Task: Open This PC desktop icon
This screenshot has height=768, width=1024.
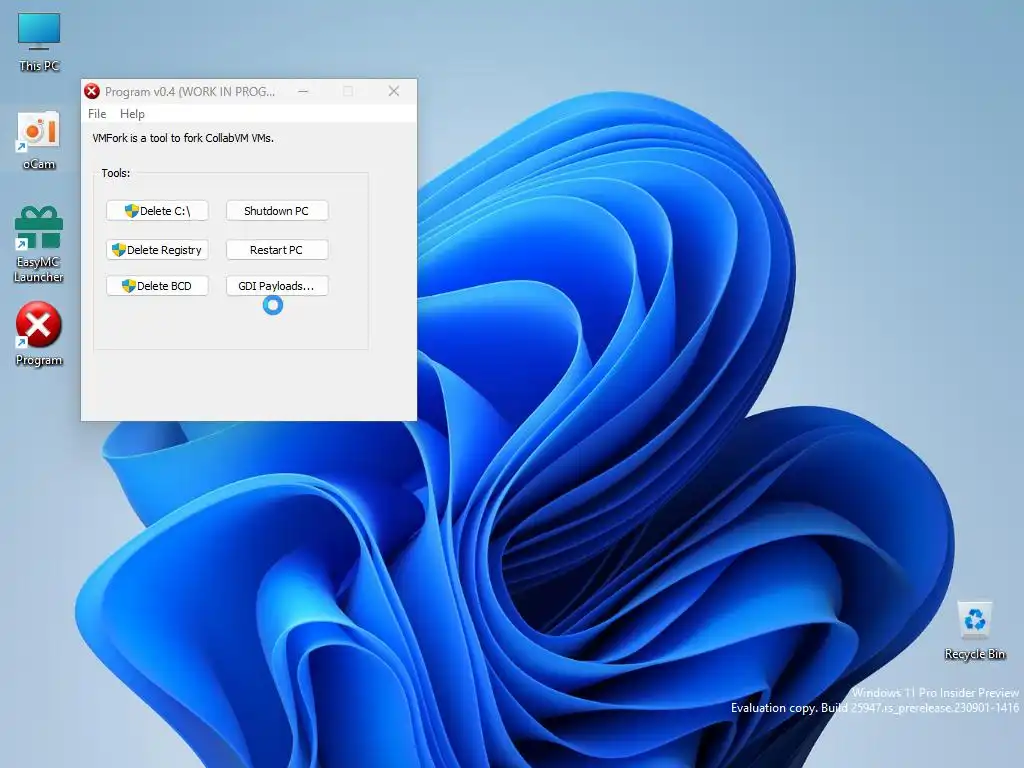Action: coord(39,40)
